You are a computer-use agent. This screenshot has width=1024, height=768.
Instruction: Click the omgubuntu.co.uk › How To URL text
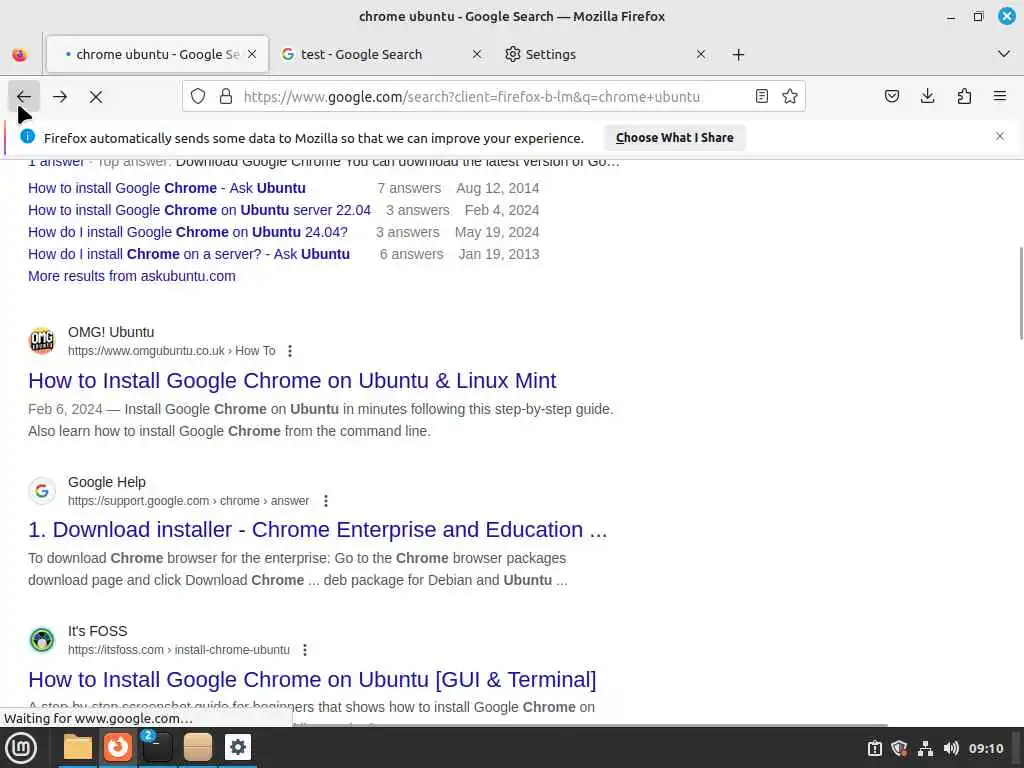point(172,351)
